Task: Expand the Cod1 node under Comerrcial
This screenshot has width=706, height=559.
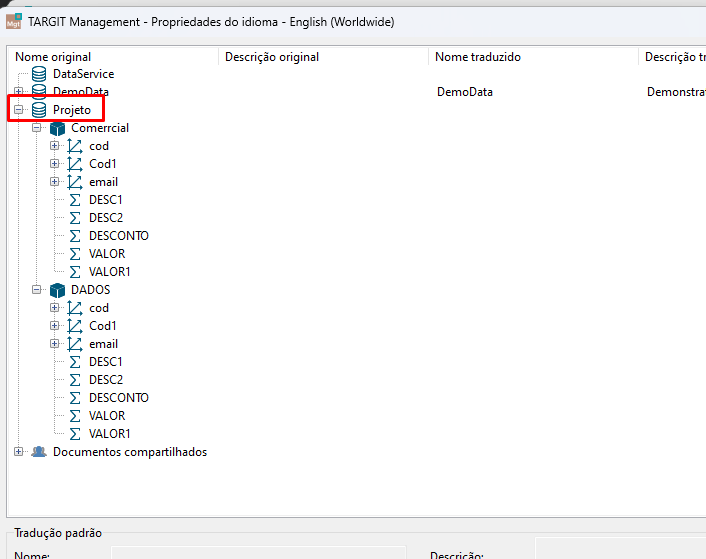Action: 54,163
